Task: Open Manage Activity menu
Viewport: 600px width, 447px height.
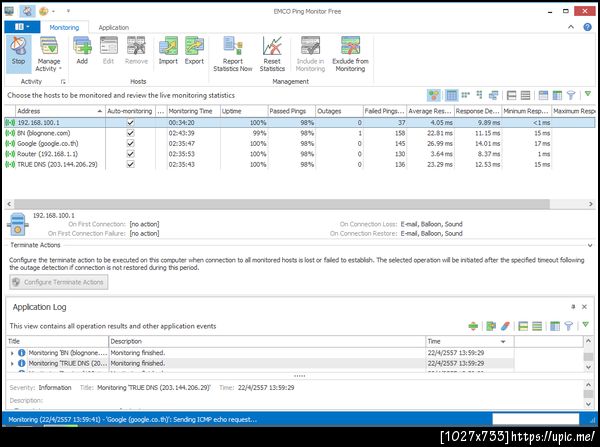Action: tap(49, 54)
